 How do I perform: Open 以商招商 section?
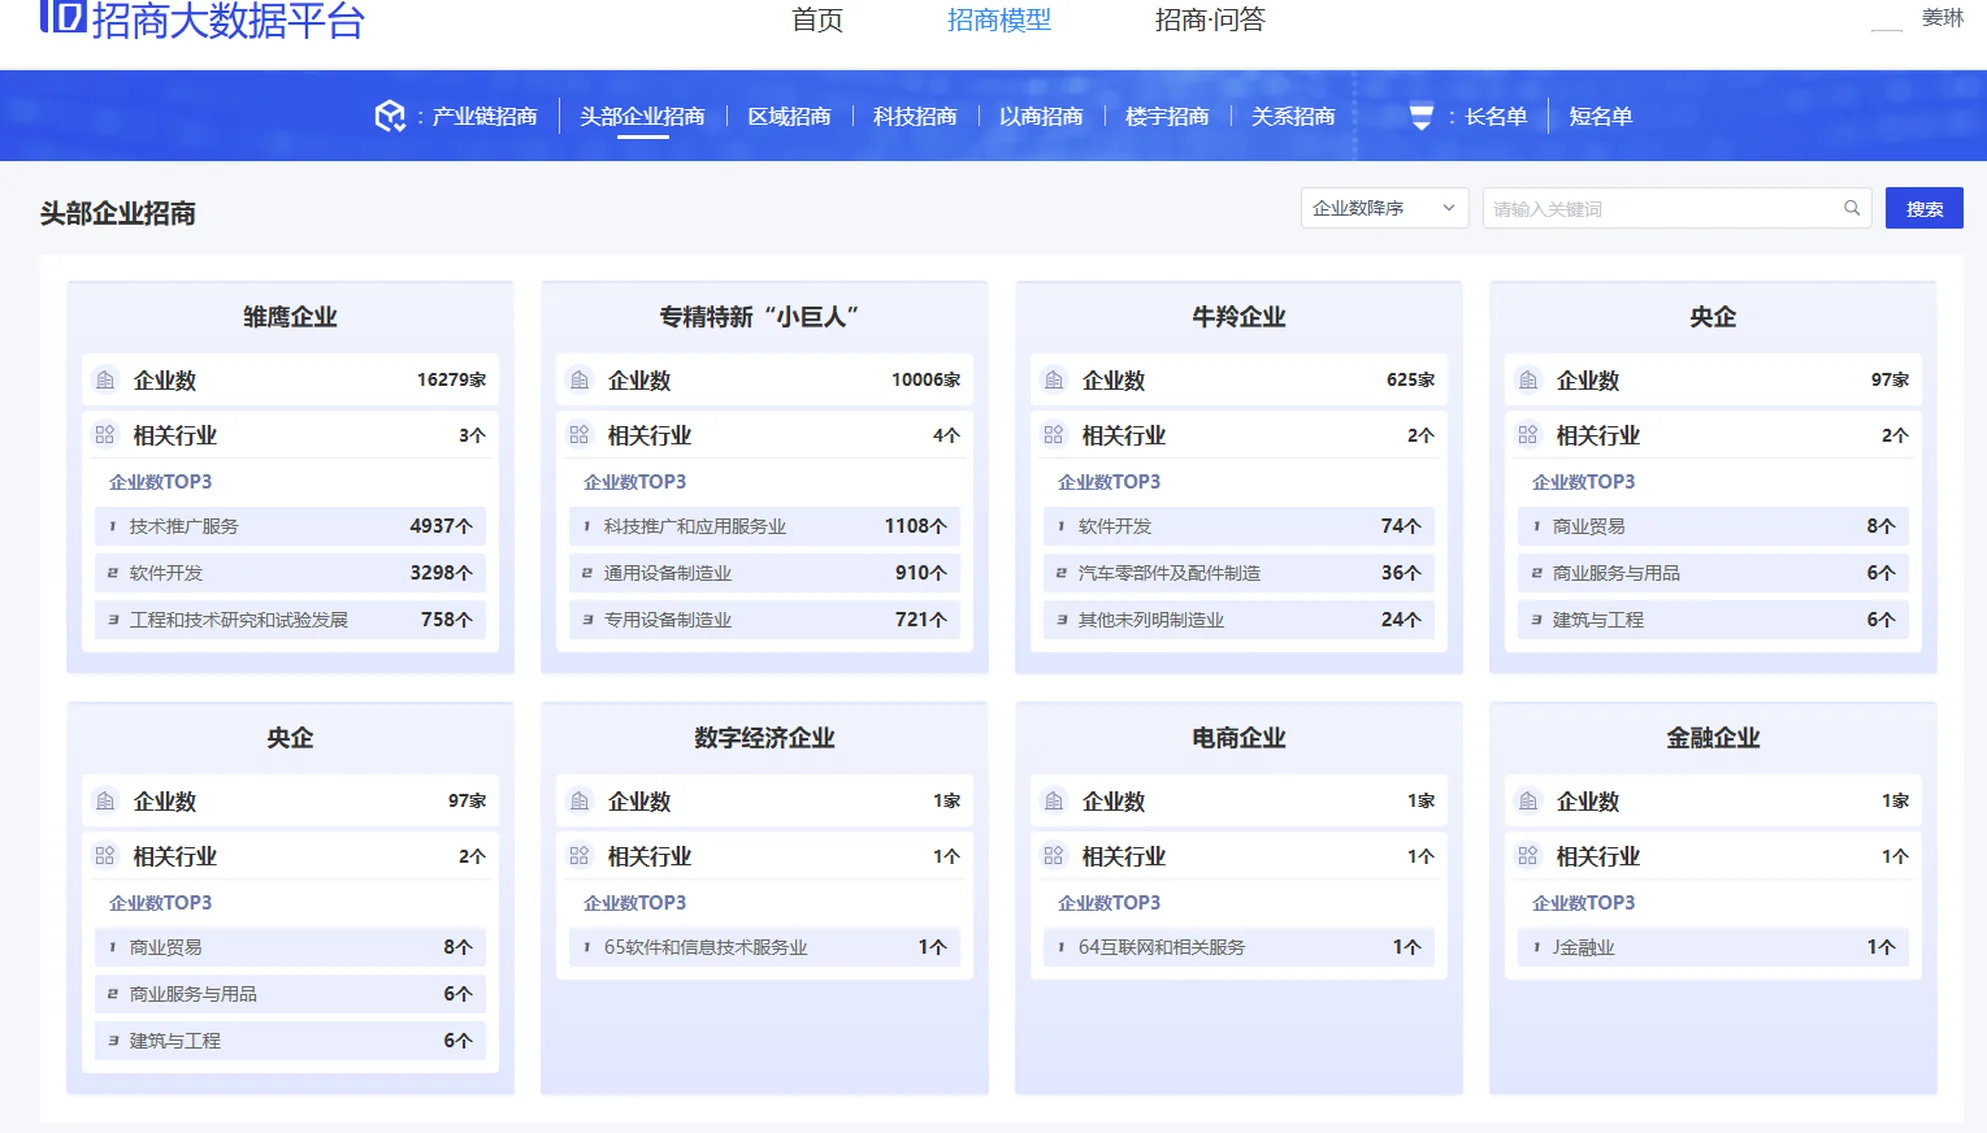click(1041, 117)
